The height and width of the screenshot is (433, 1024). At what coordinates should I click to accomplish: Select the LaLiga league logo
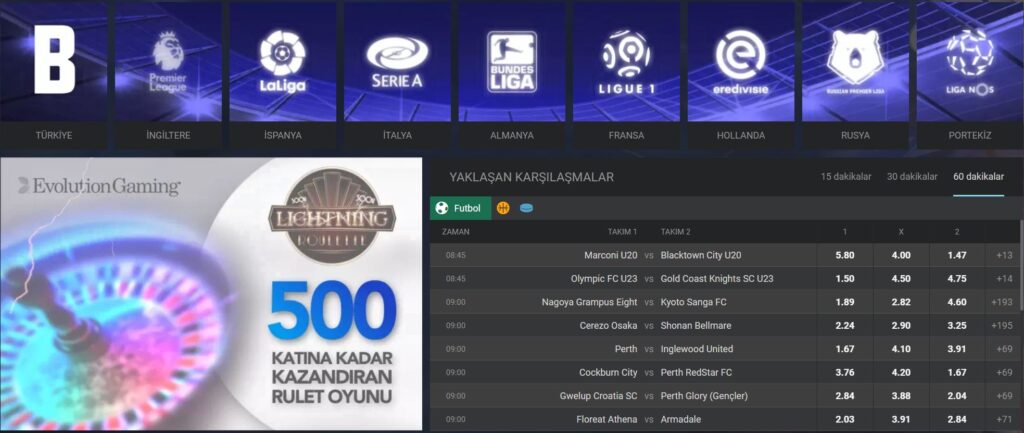(283, 61)
